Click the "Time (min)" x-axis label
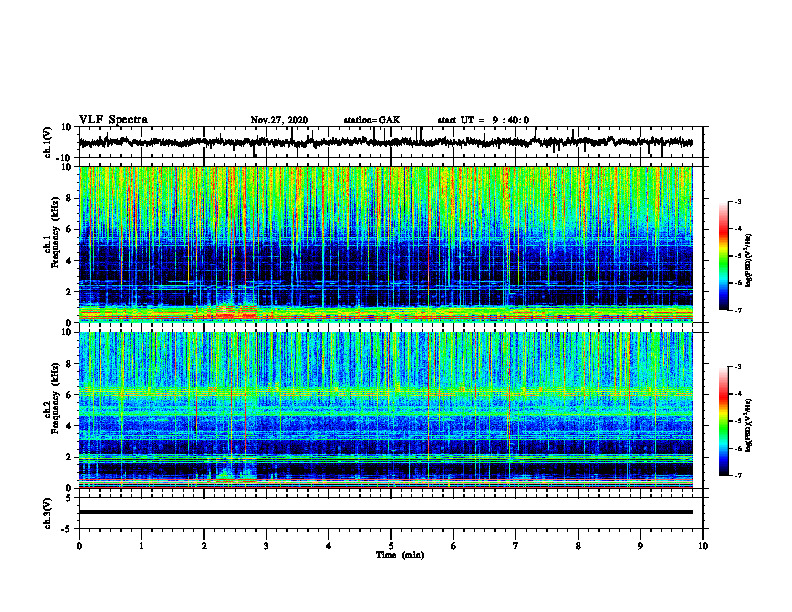The height and width of the screenshot is (612, 792). tap(400, 555)
